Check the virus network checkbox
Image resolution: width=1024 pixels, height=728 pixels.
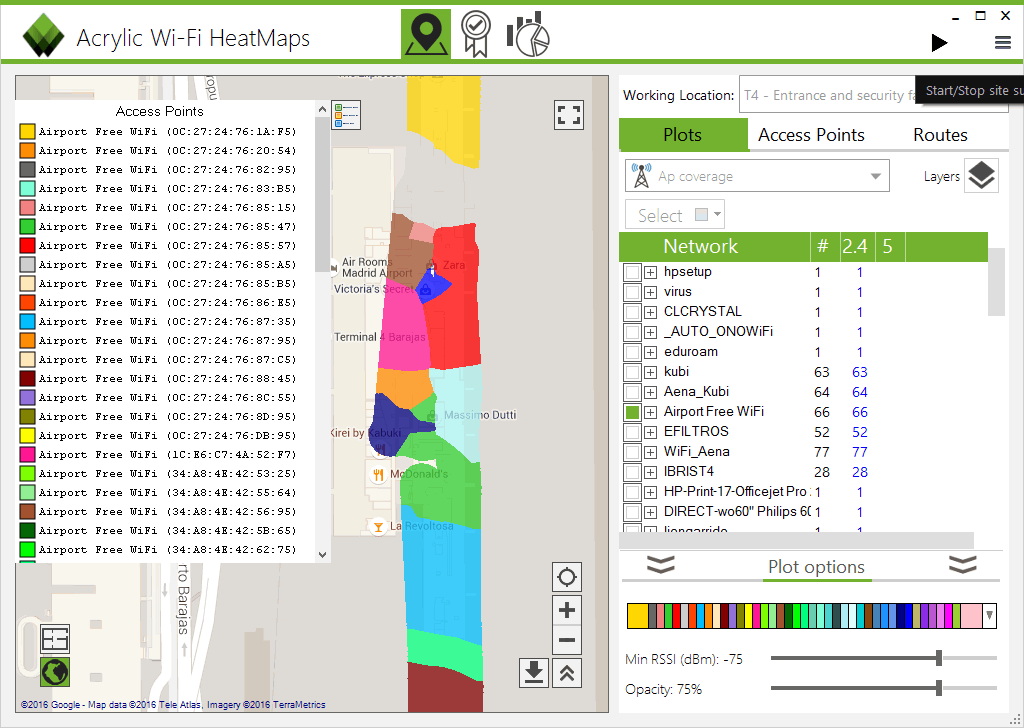point(632,293)
